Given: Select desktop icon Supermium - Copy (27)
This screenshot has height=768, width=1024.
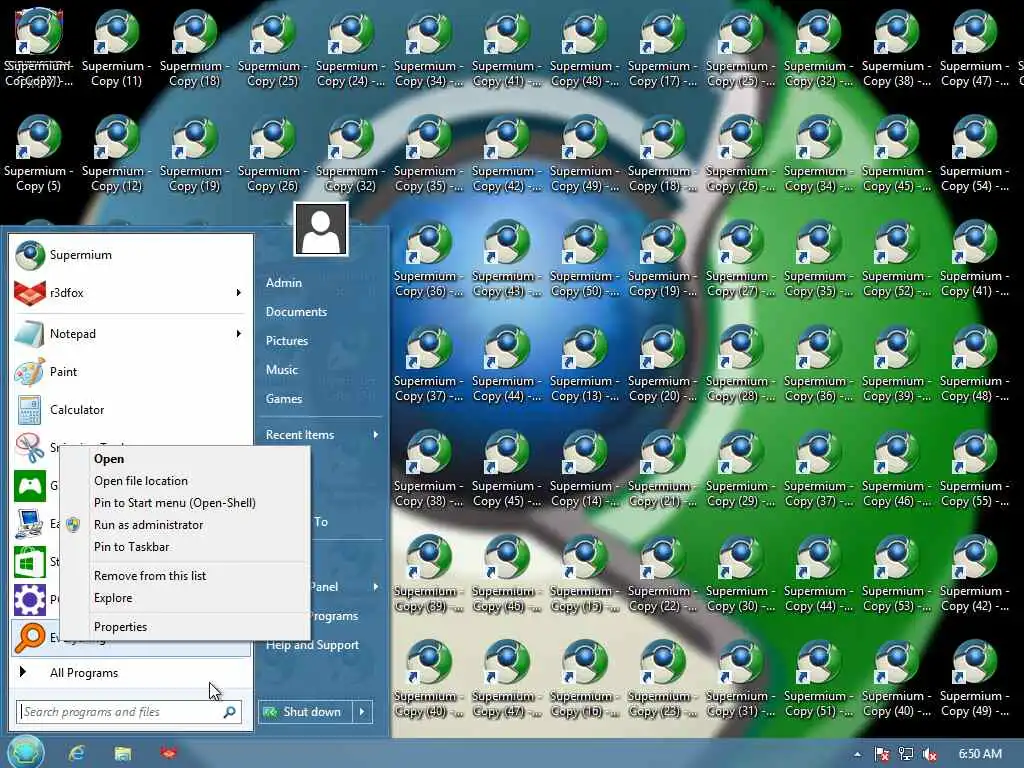Looking at the screenshot, I should point(741,258).
